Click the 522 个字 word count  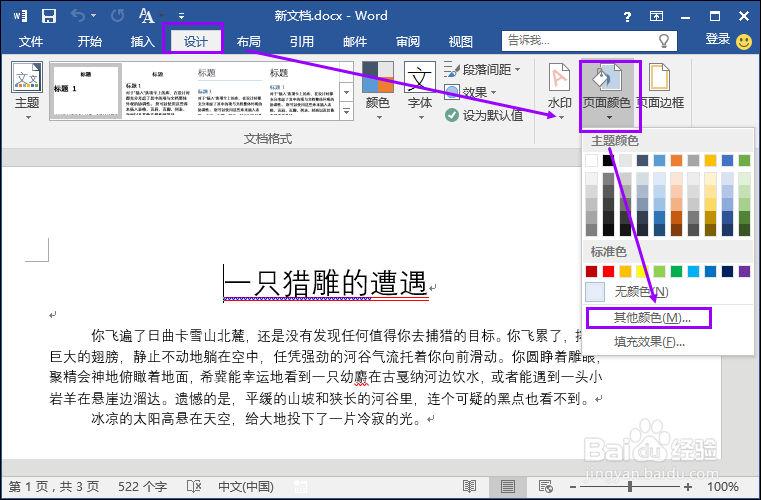(143, 486)
